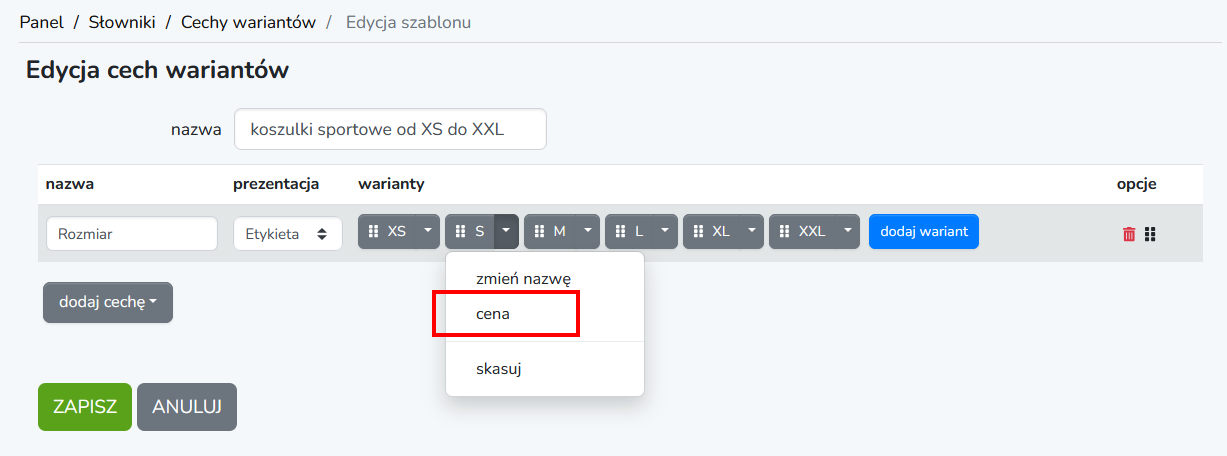Click the row reorder grip icon under opcje
Viewport: 1227px width, 456px height.
click(x=1150, y=234)
